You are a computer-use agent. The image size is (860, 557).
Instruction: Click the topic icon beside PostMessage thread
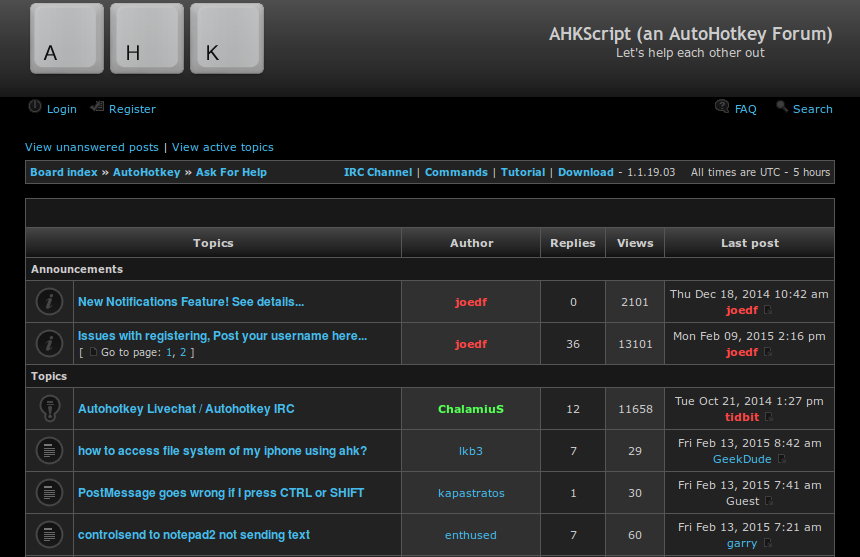pyautogui.click(x=49, y=492)
